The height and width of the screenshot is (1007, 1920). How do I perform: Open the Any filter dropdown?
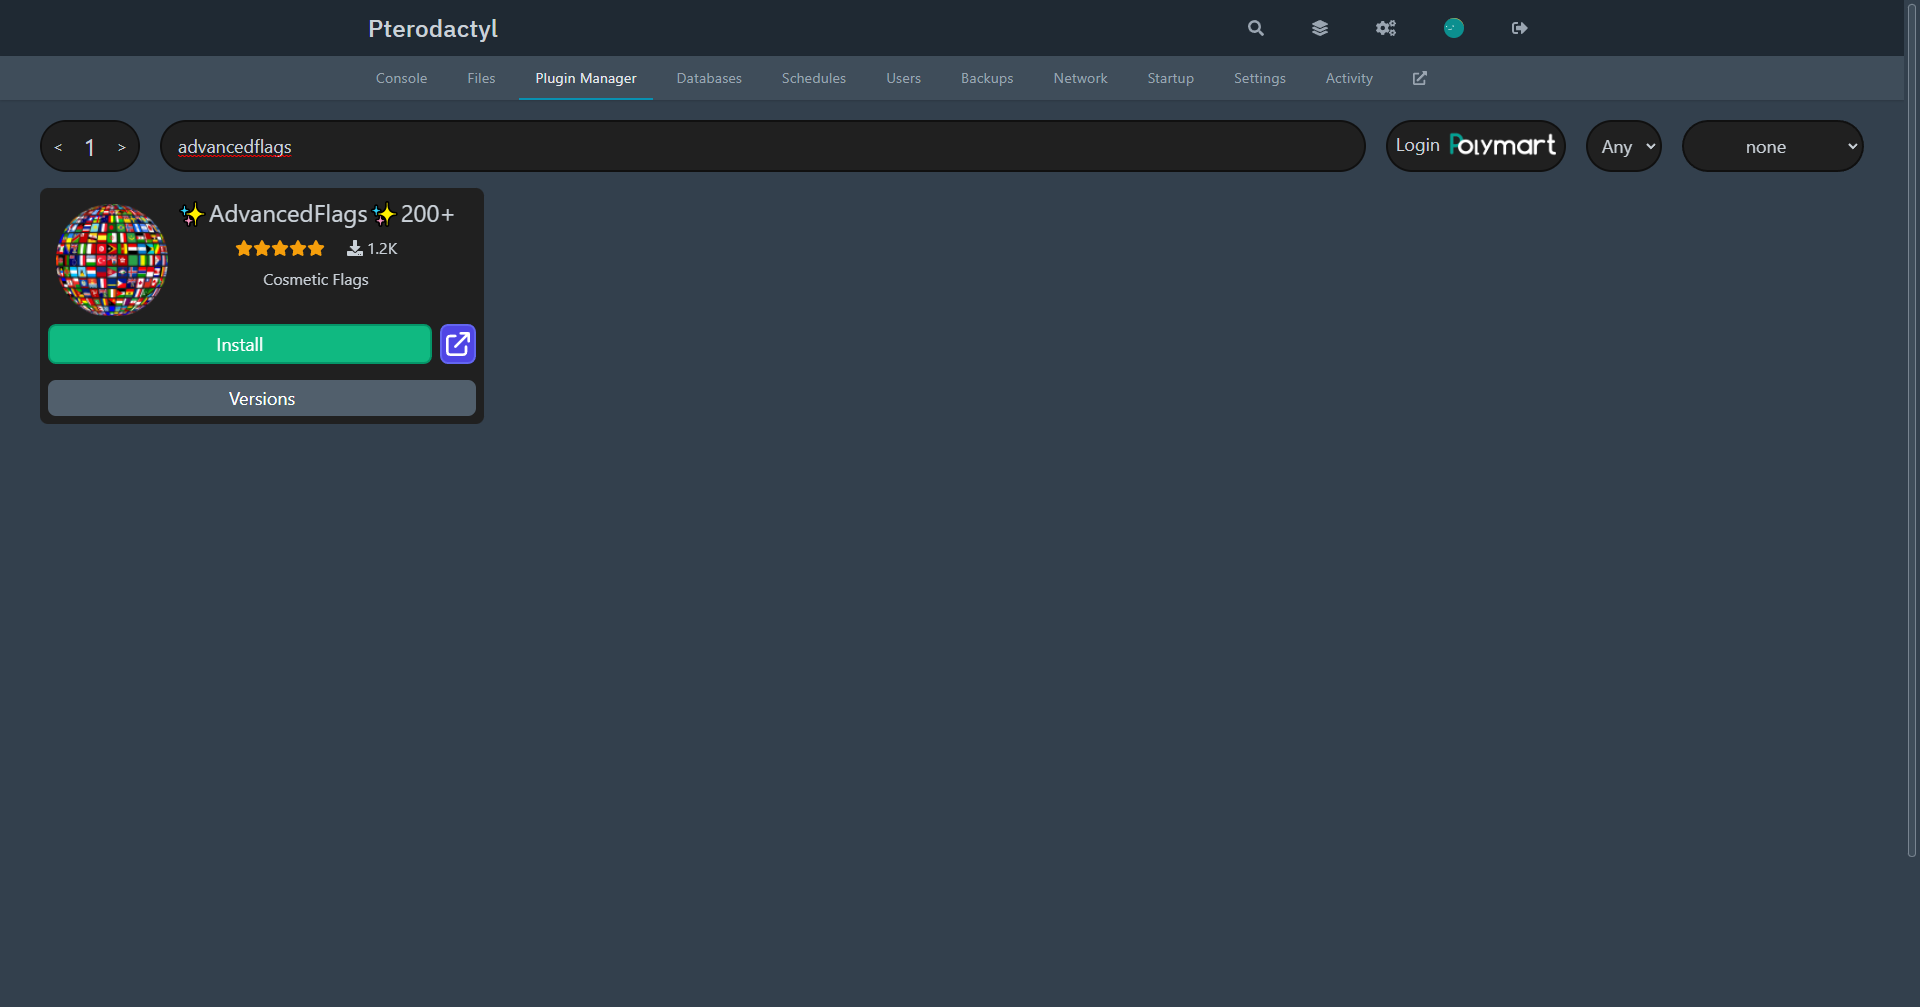[1623, 146]
